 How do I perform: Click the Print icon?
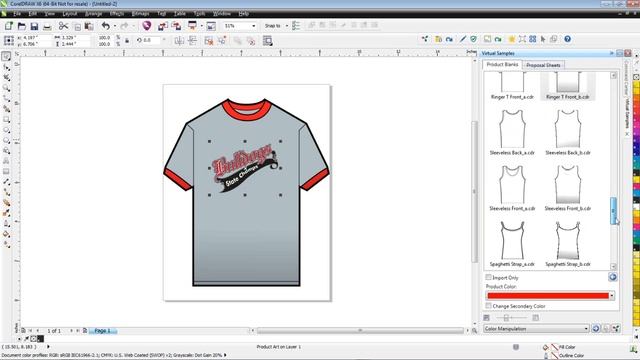(x=47, y=27)
